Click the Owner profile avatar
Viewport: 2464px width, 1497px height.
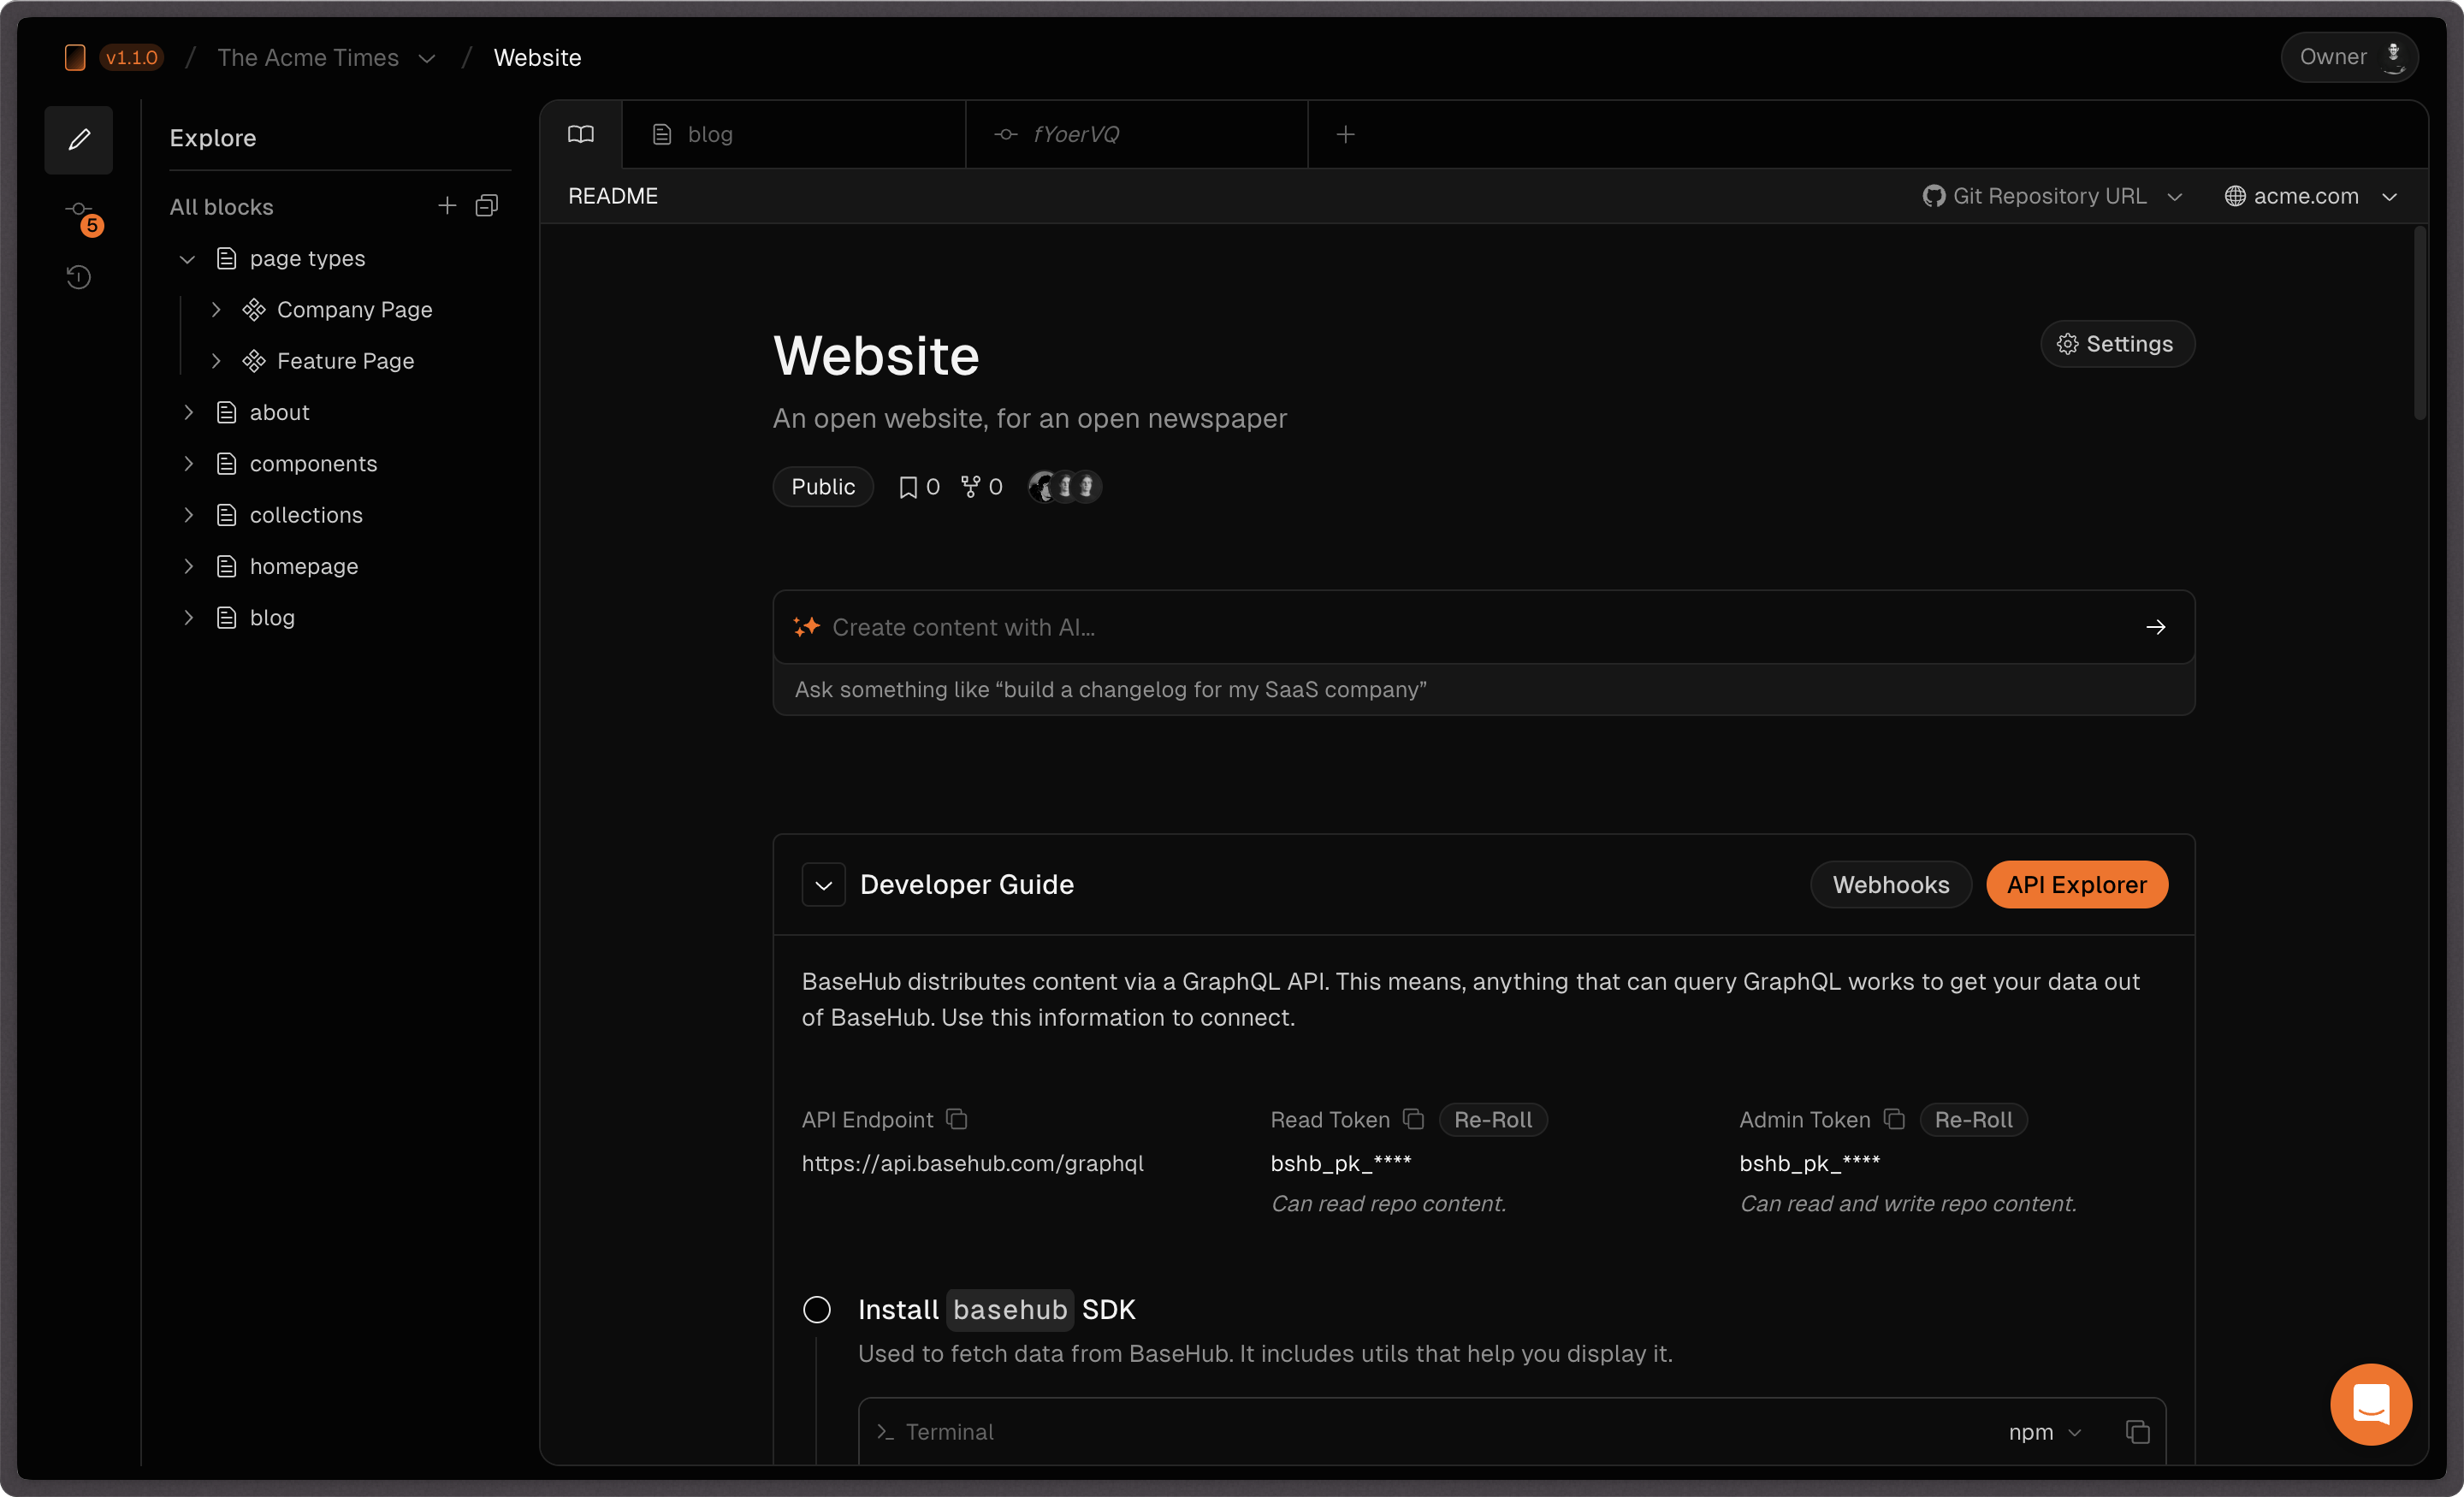tap(2394, 57)
